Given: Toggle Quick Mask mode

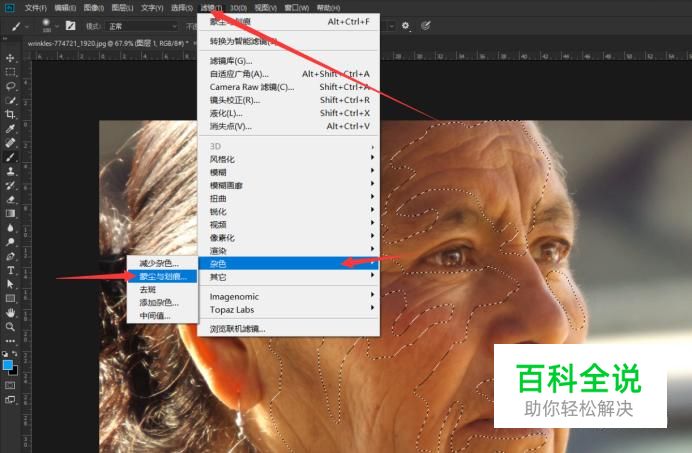Looking at the screenshot, I should pyautogui.click(x=10, y=385).
